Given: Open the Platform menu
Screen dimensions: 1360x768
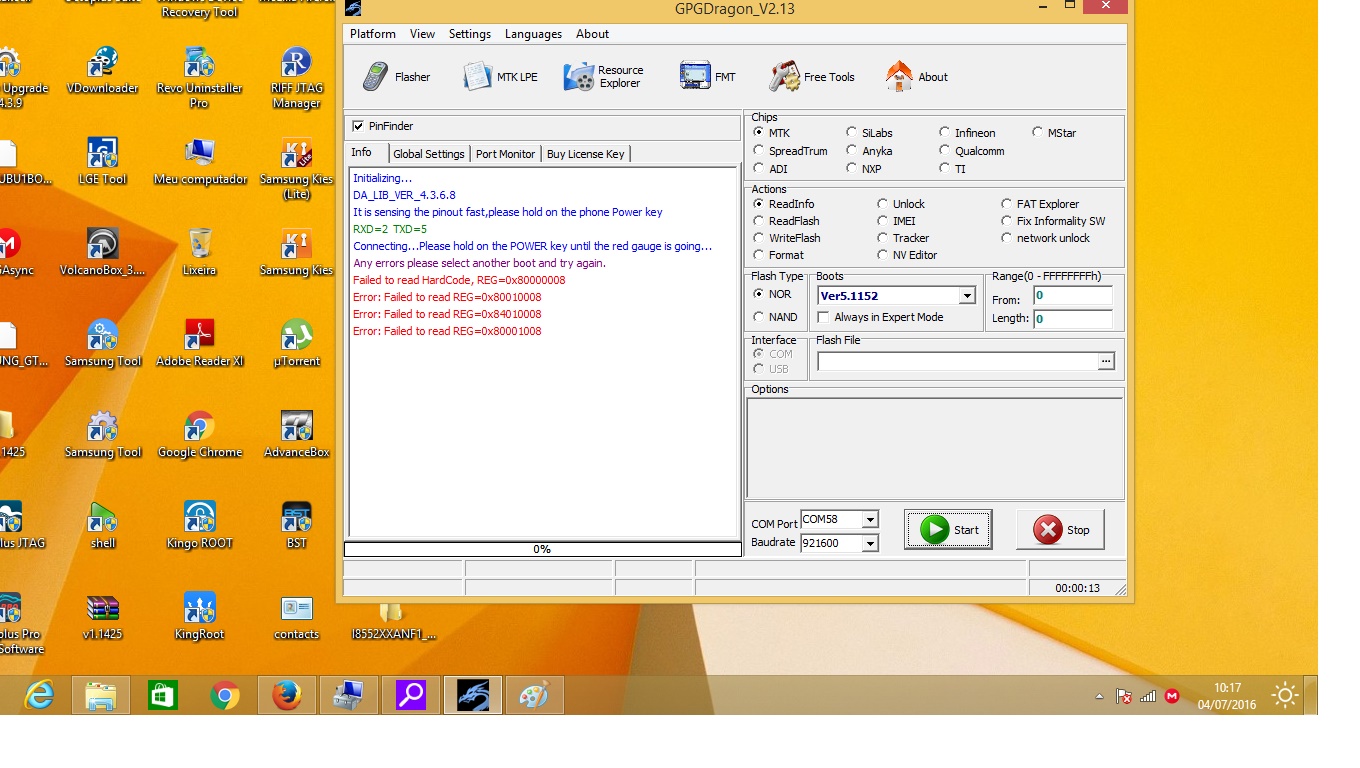Looking at the screenshot, I should coord(373,34).
